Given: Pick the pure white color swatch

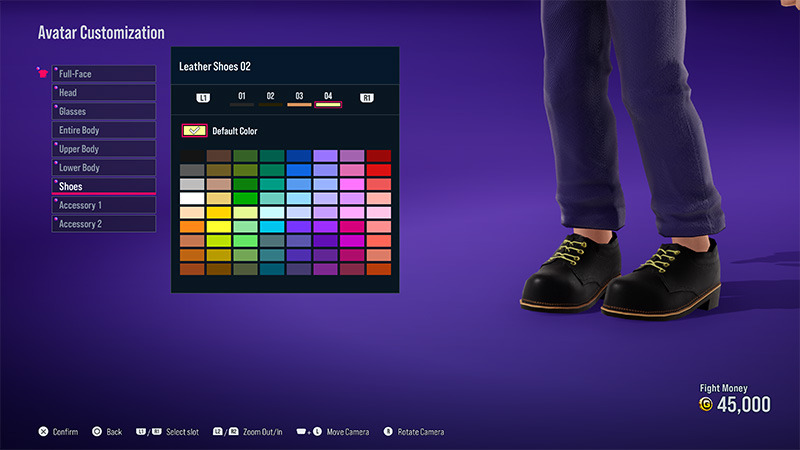Looking at the screenshot, I should pos(192,198).
